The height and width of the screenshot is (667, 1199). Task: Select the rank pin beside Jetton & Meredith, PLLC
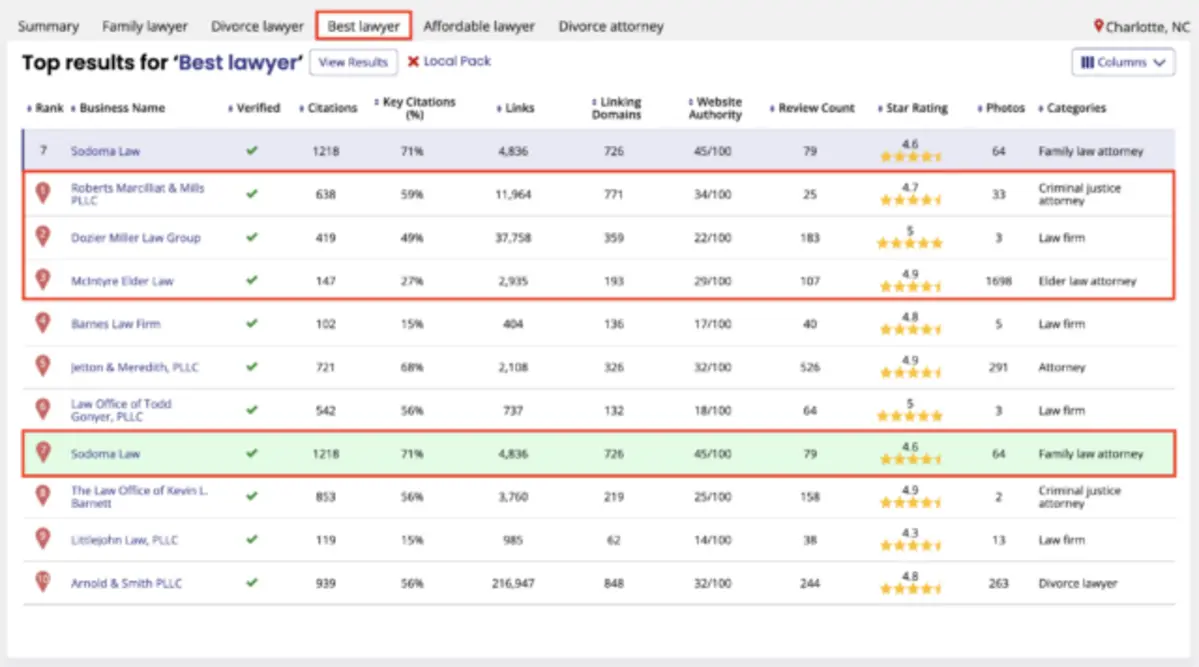click(x=41, y=367)
